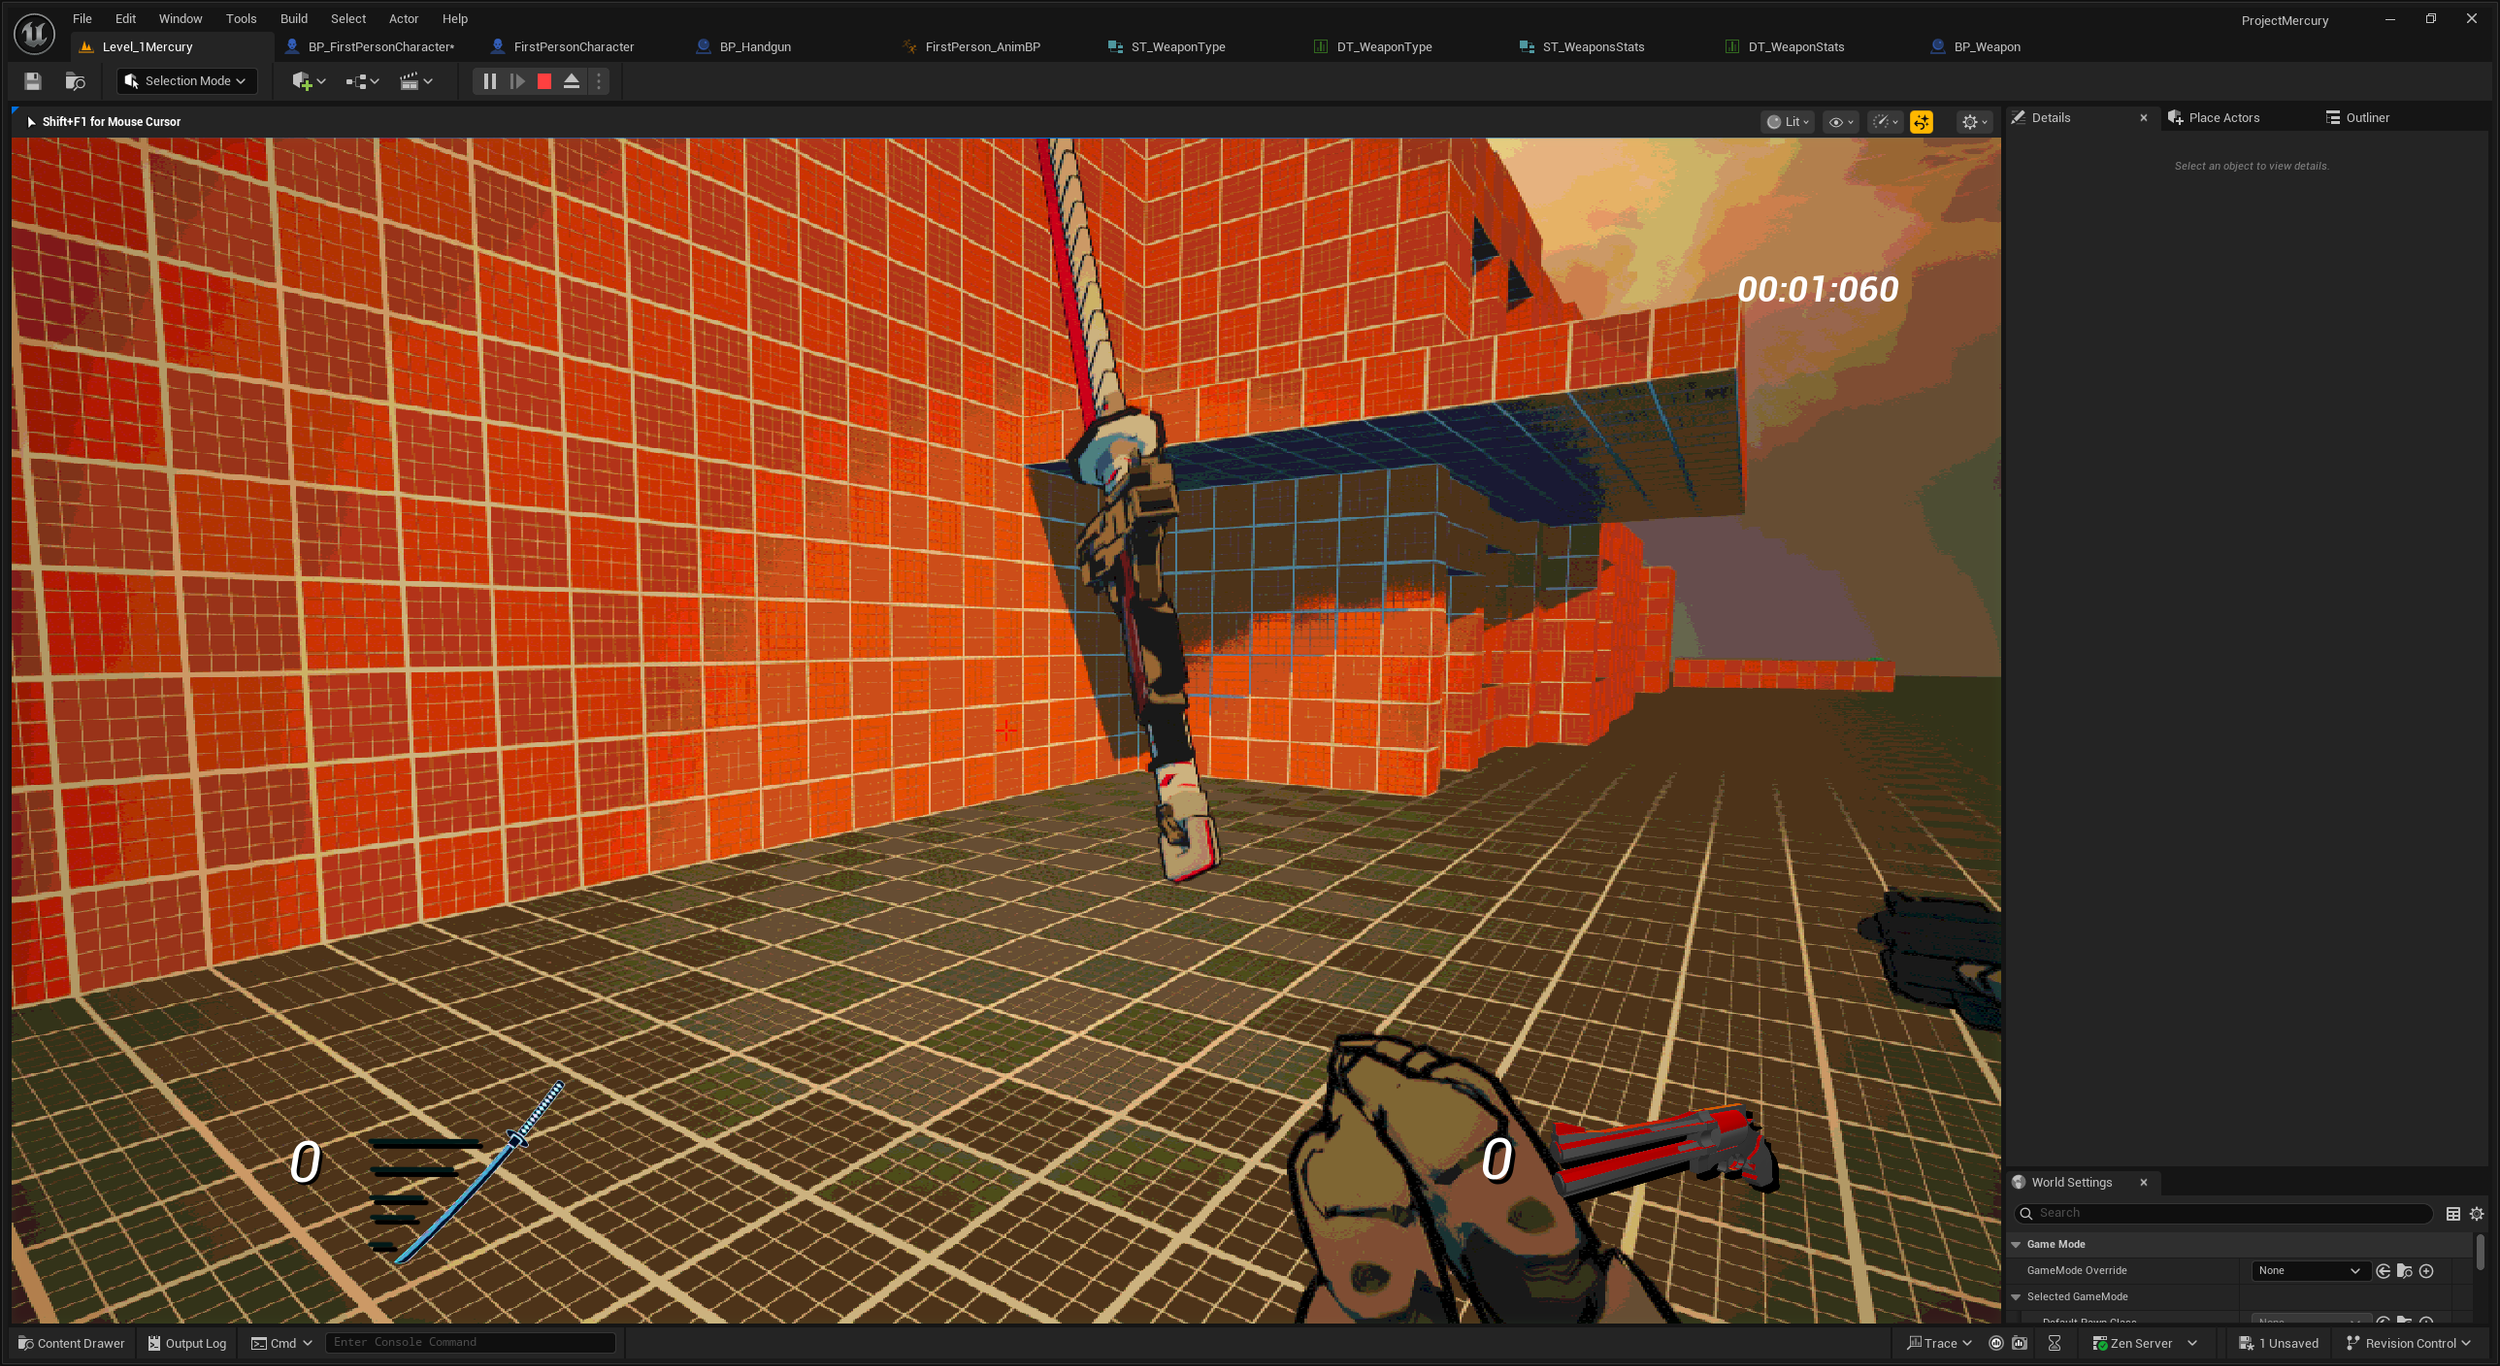Pause the play-in-editor simulation
This screenshot has width=2500, height=1366.
pos(489,81)
